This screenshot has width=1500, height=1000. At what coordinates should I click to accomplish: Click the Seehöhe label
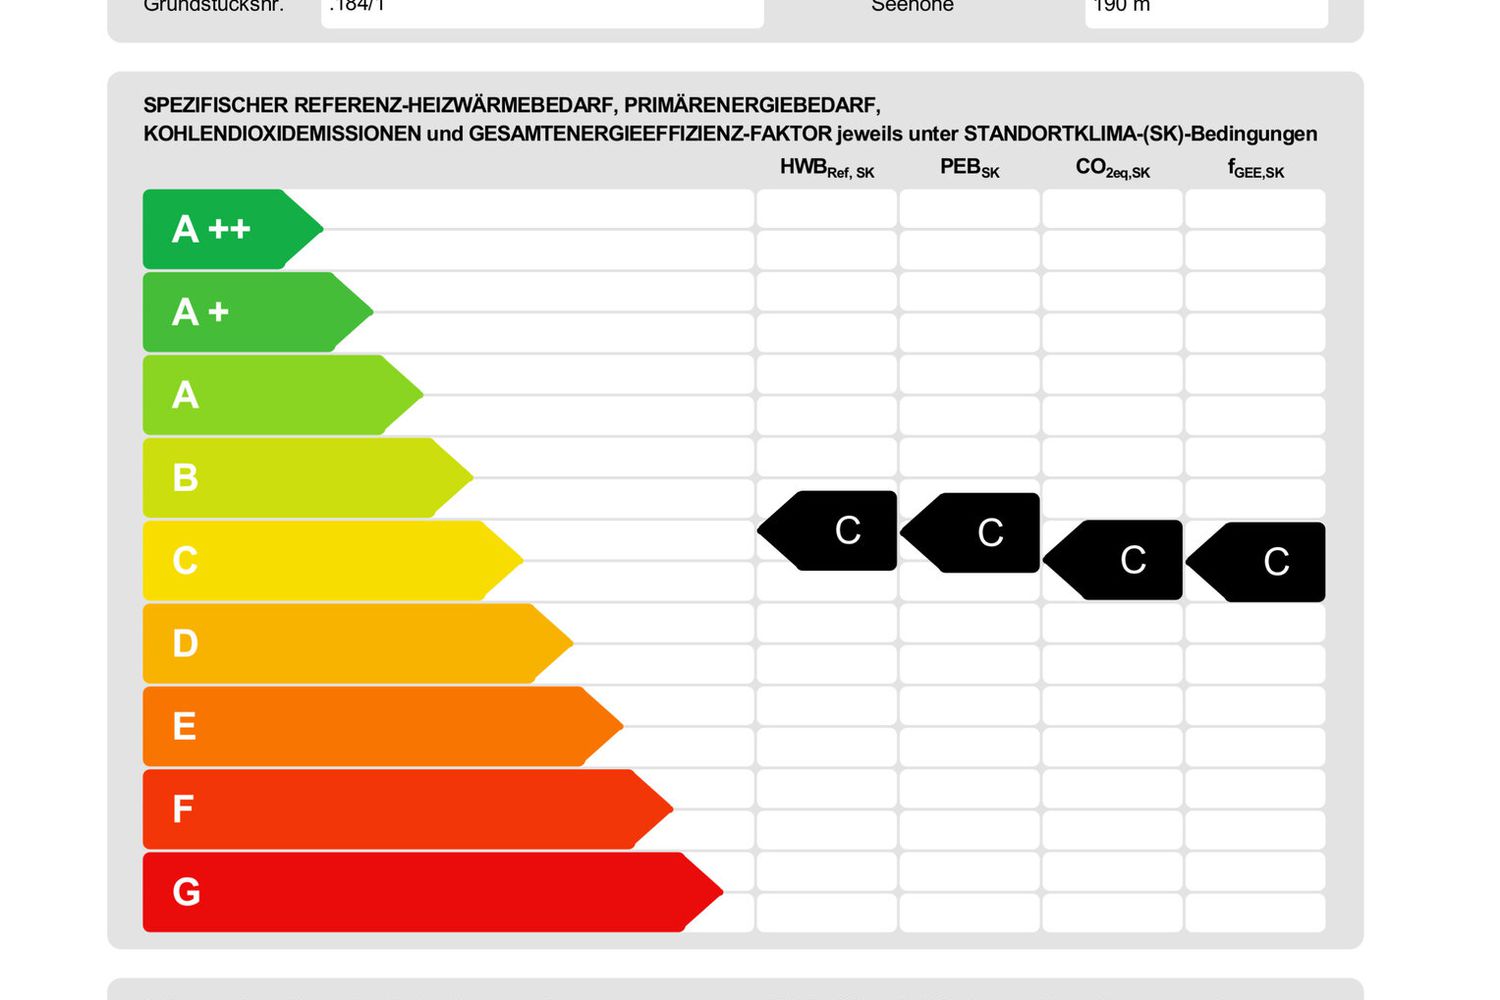(x=912, y=6)
